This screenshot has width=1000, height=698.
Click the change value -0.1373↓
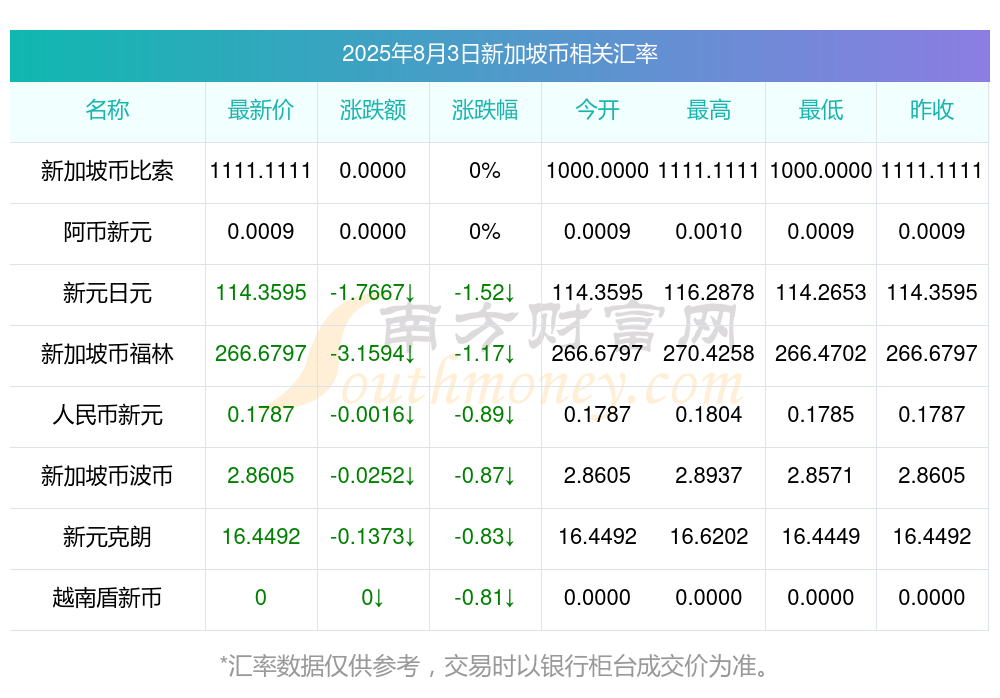[x=373, y=537]
